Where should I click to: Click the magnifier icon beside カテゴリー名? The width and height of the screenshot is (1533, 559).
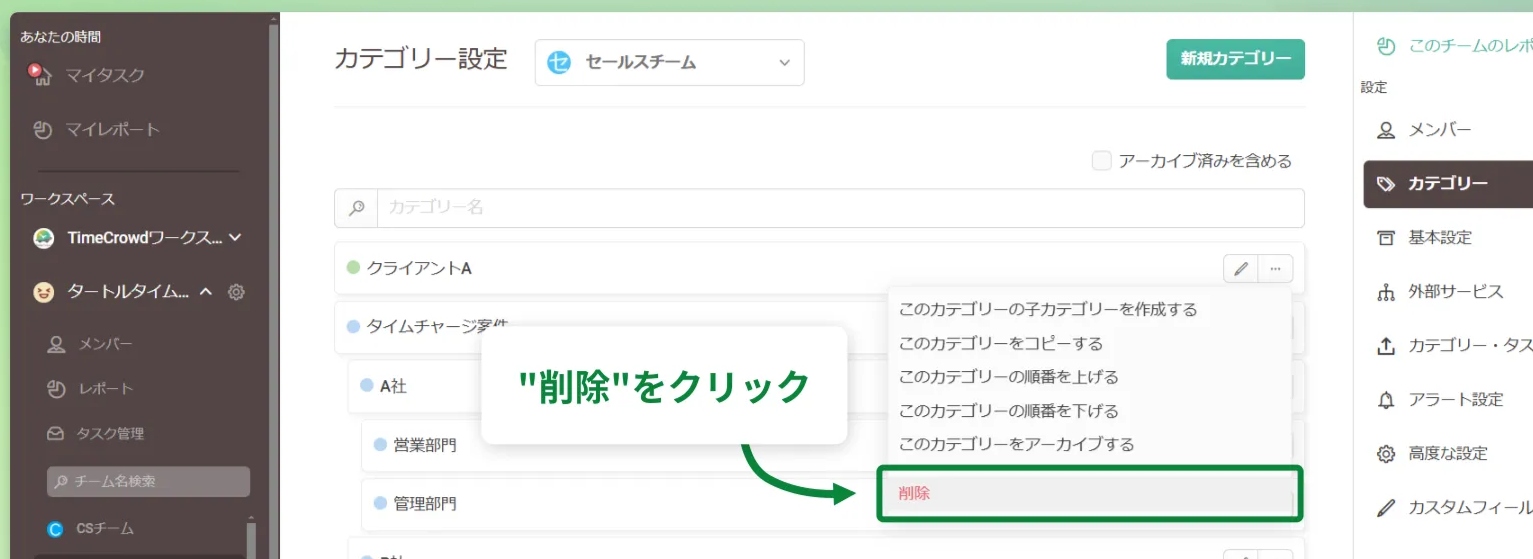tap(356, 208)
